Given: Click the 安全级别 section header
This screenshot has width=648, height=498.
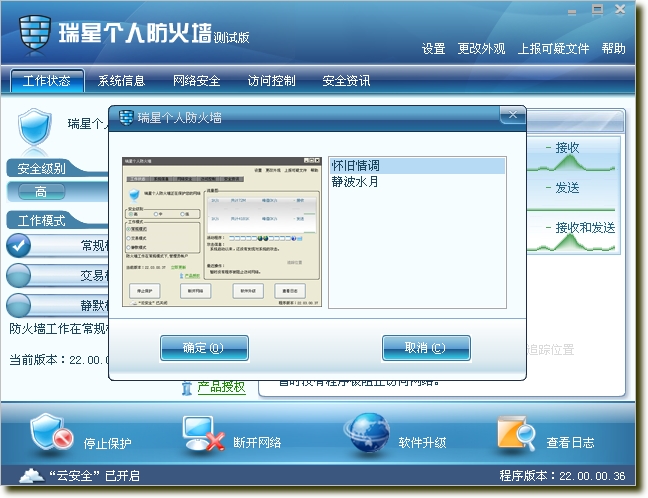Looking at the screenshot, I should 41,168.
